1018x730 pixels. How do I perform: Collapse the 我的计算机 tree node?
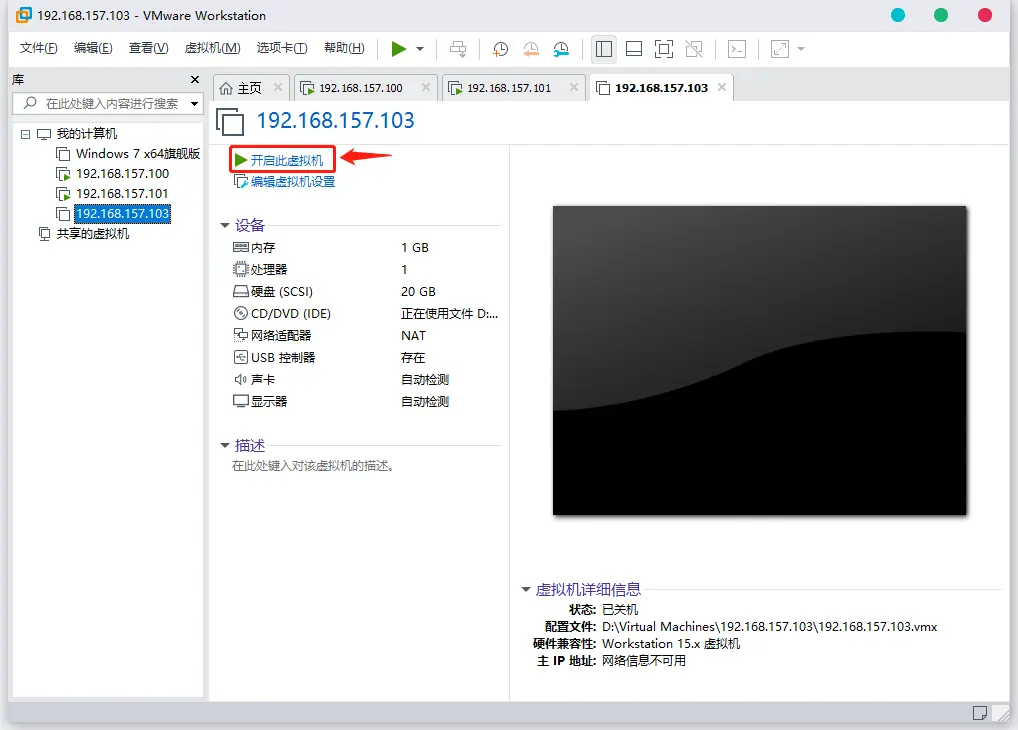pos(25,134)
